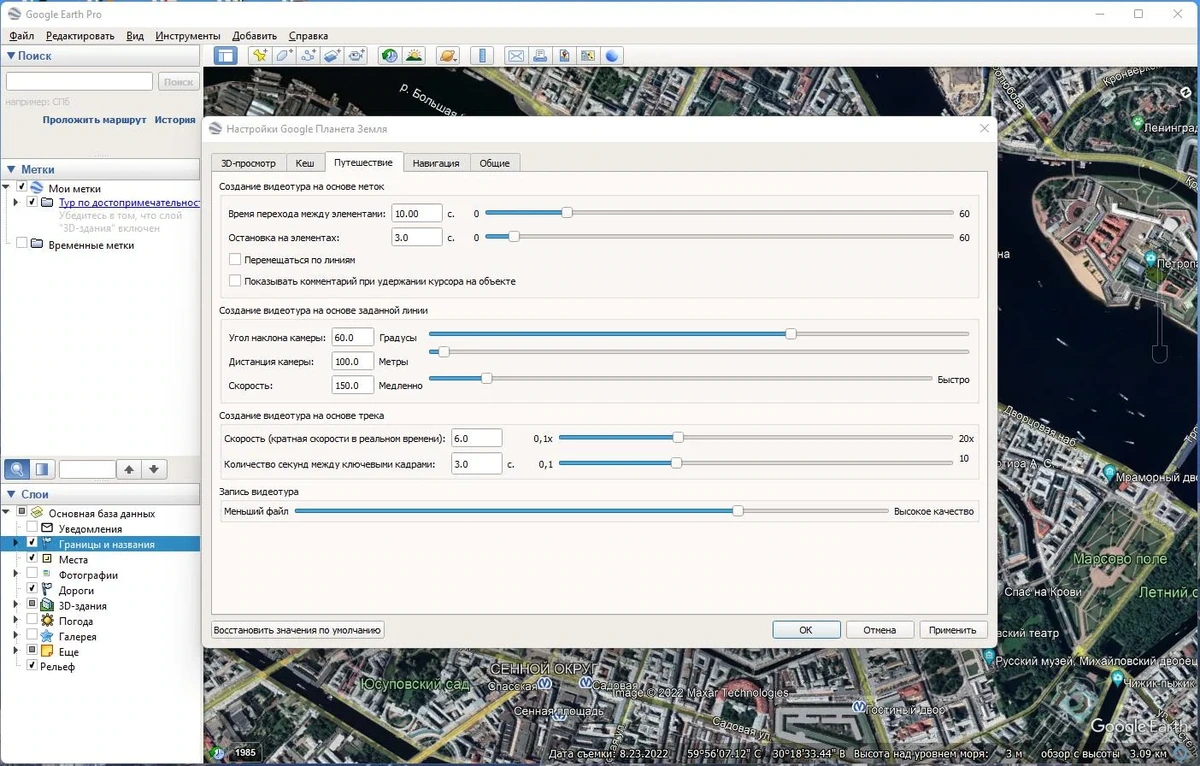Switch to the Навигация tab
Image resolution: width=1200 pixels, height=766 pixels.
[x=436, y=163]
